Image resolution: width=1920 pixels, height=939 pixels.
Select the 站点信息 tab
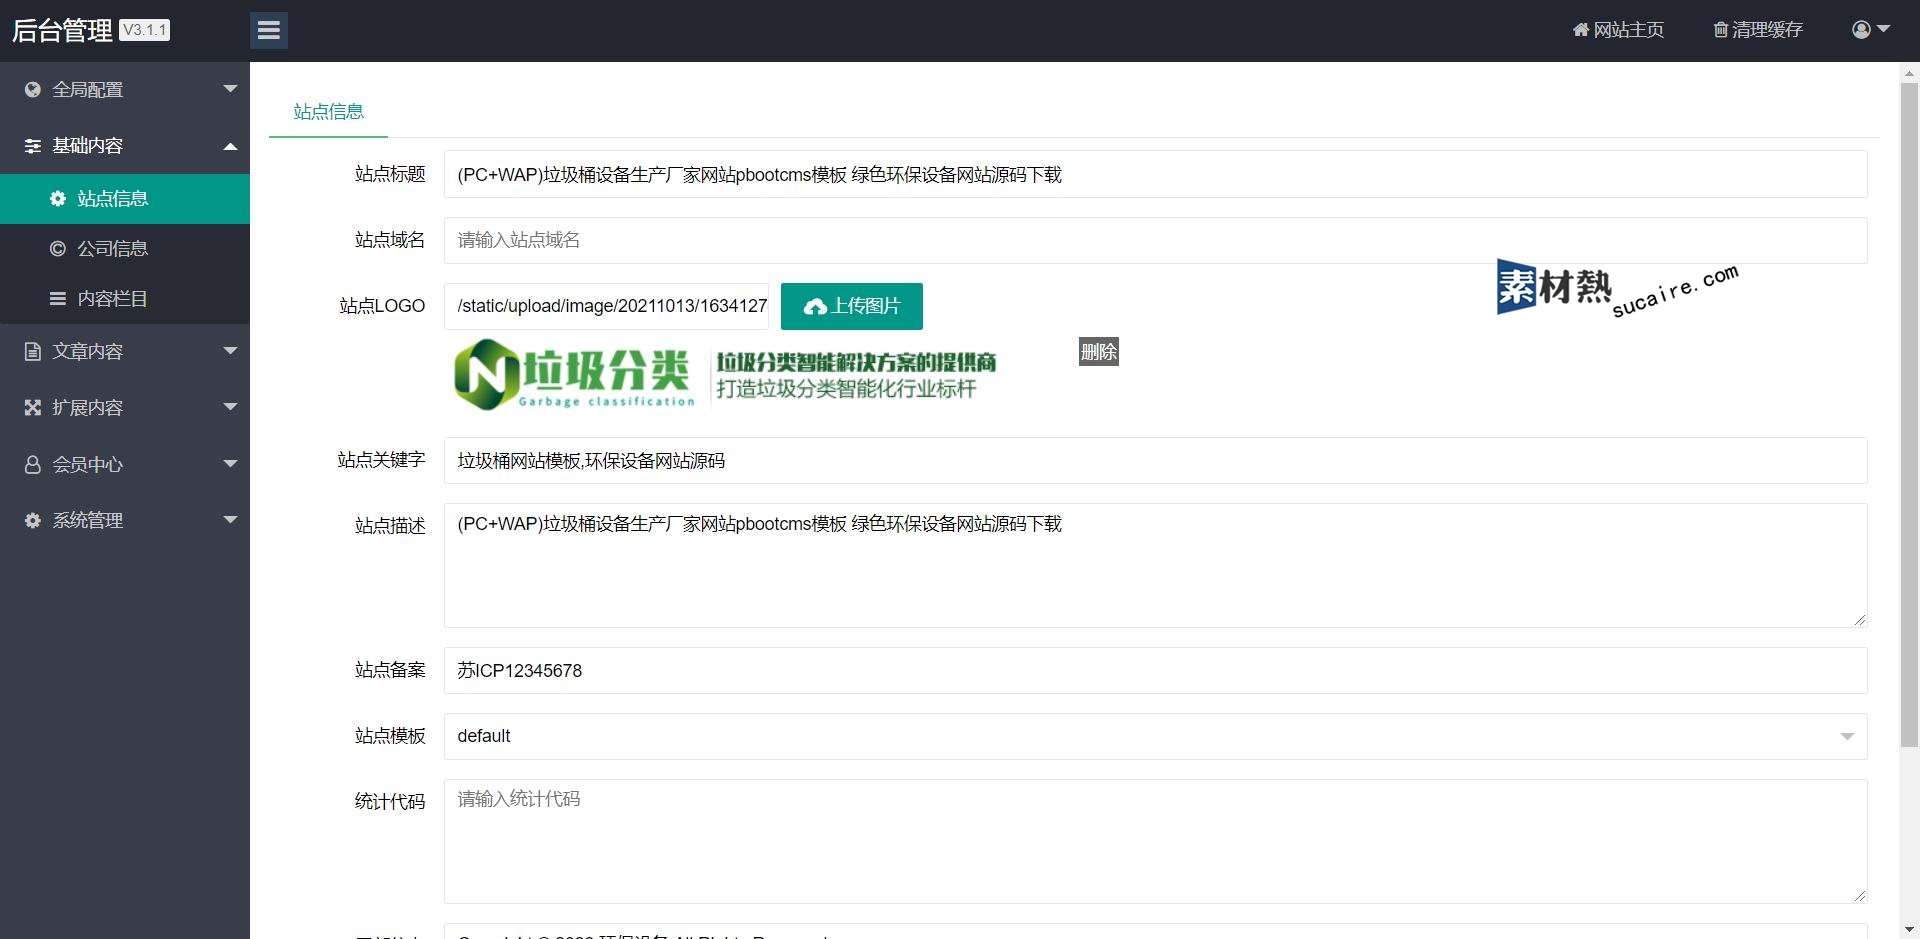(328, 111)
